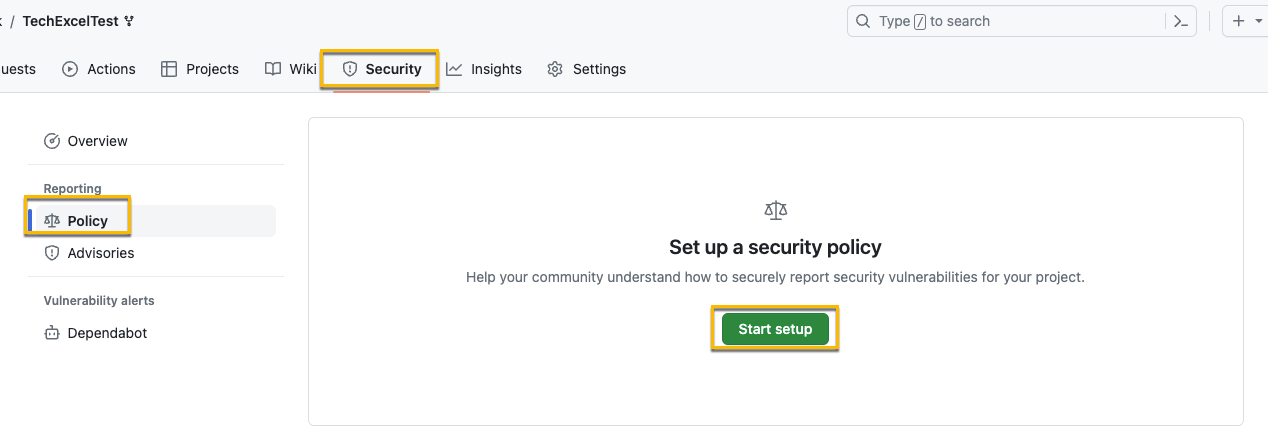Image resolution: width=1268 pixels, height=448 pixels.
Task: Click the Dependabot robot icon
Action: (52, 333)
